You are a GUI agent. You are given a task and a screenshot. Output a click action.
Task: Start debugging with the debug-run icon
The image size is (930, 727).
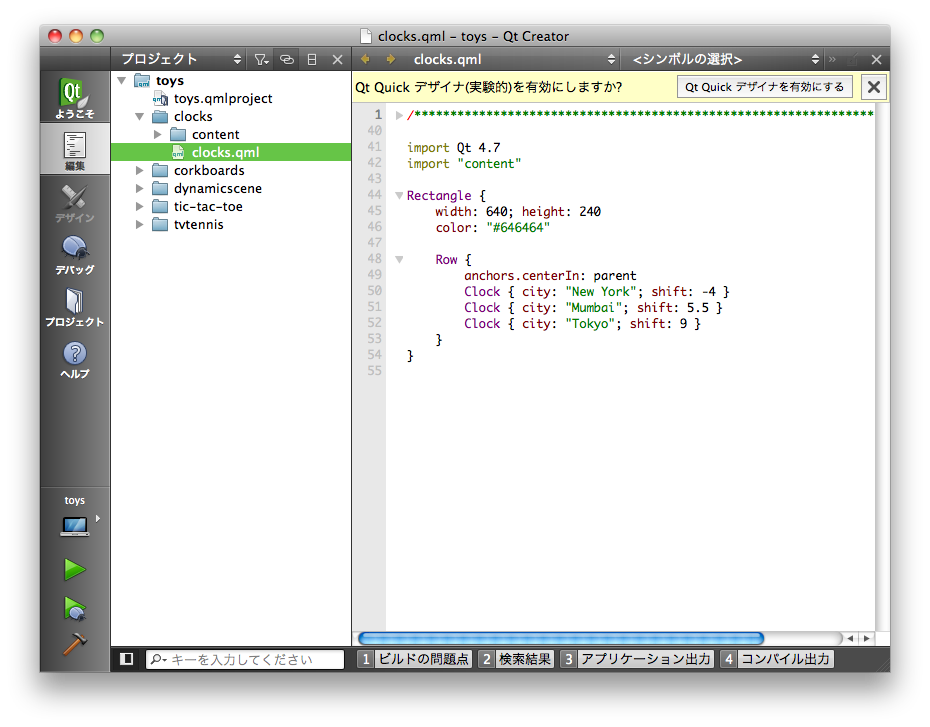(x=75, y=607)
